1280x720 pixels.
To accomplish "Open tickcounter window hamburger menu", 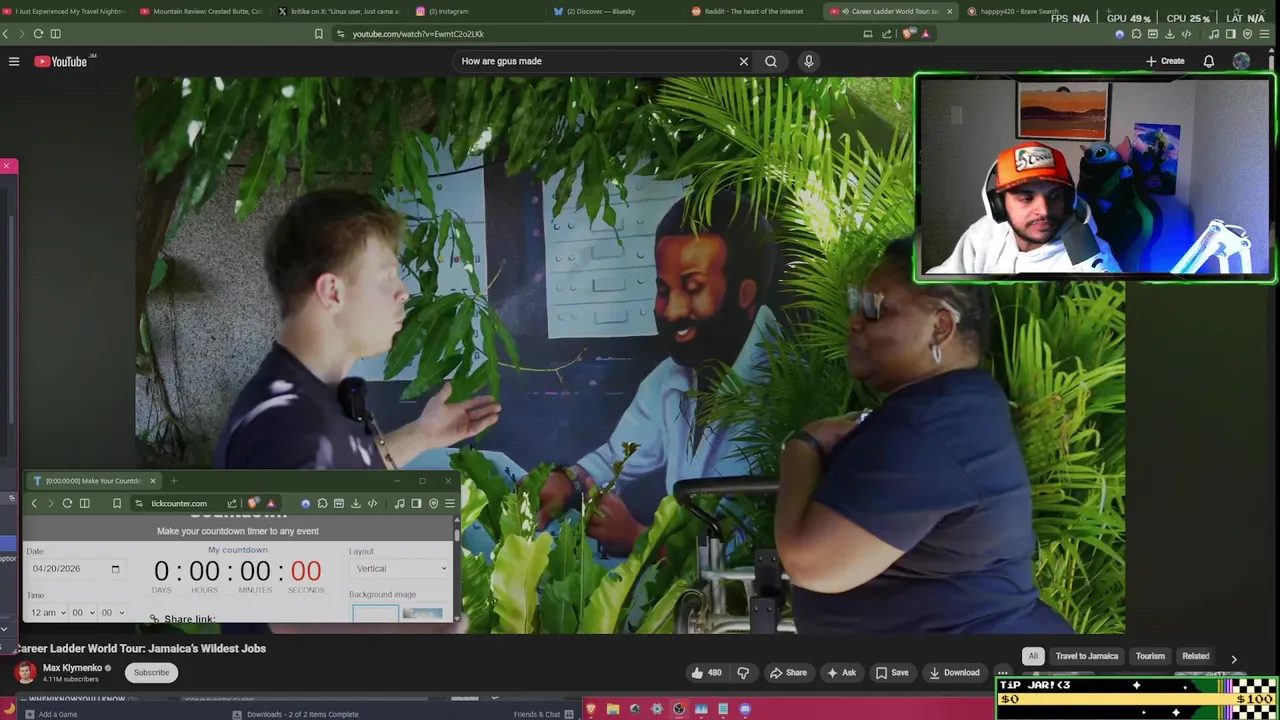I will [x=450, y=503].
